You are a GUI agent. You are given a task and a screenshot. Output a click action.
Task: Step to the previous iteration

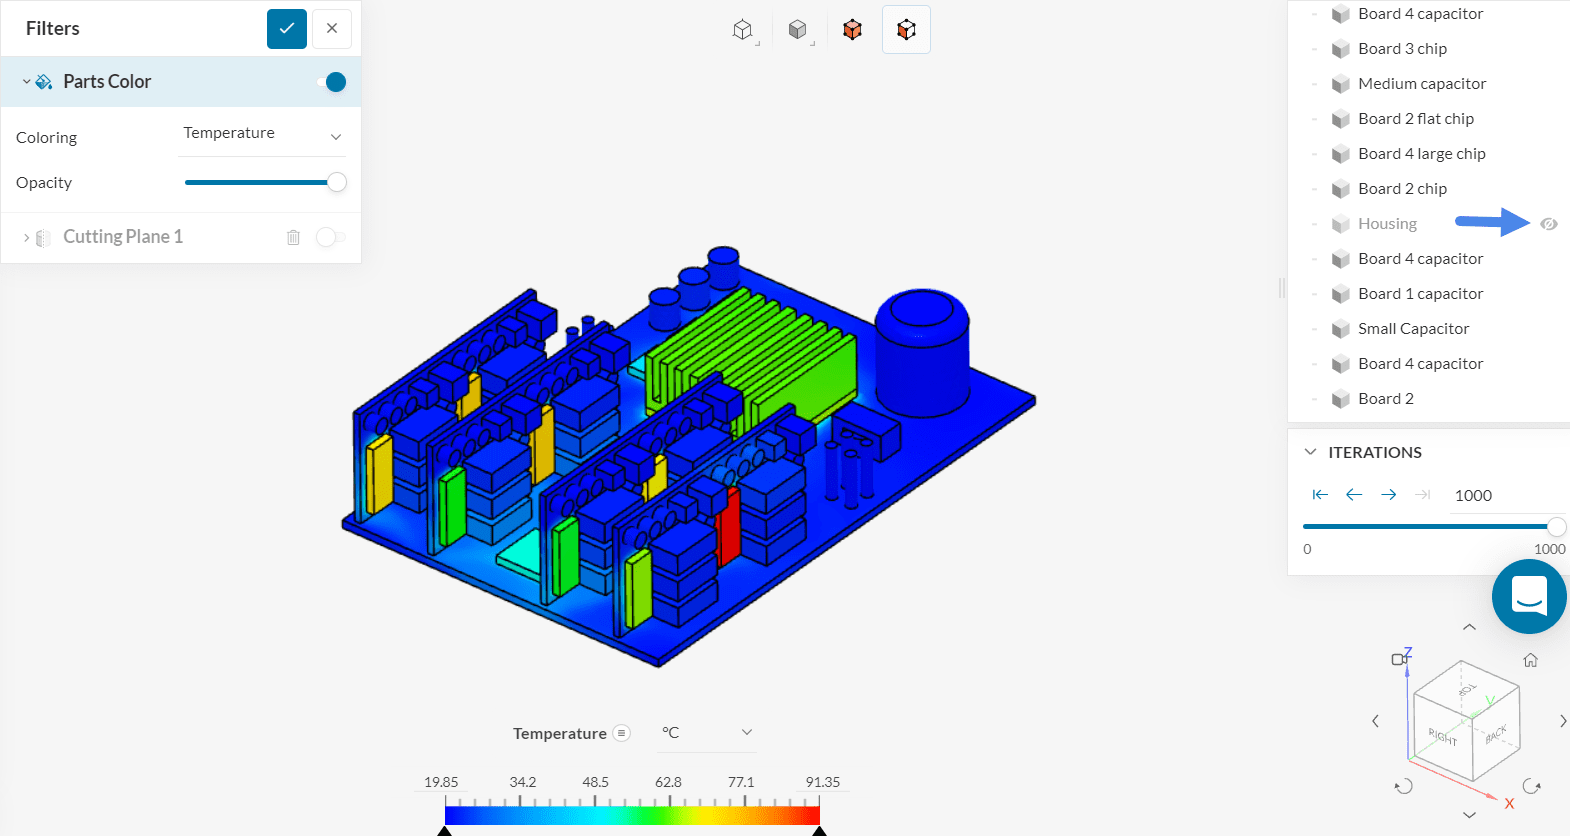click(x=1354, y=495)
